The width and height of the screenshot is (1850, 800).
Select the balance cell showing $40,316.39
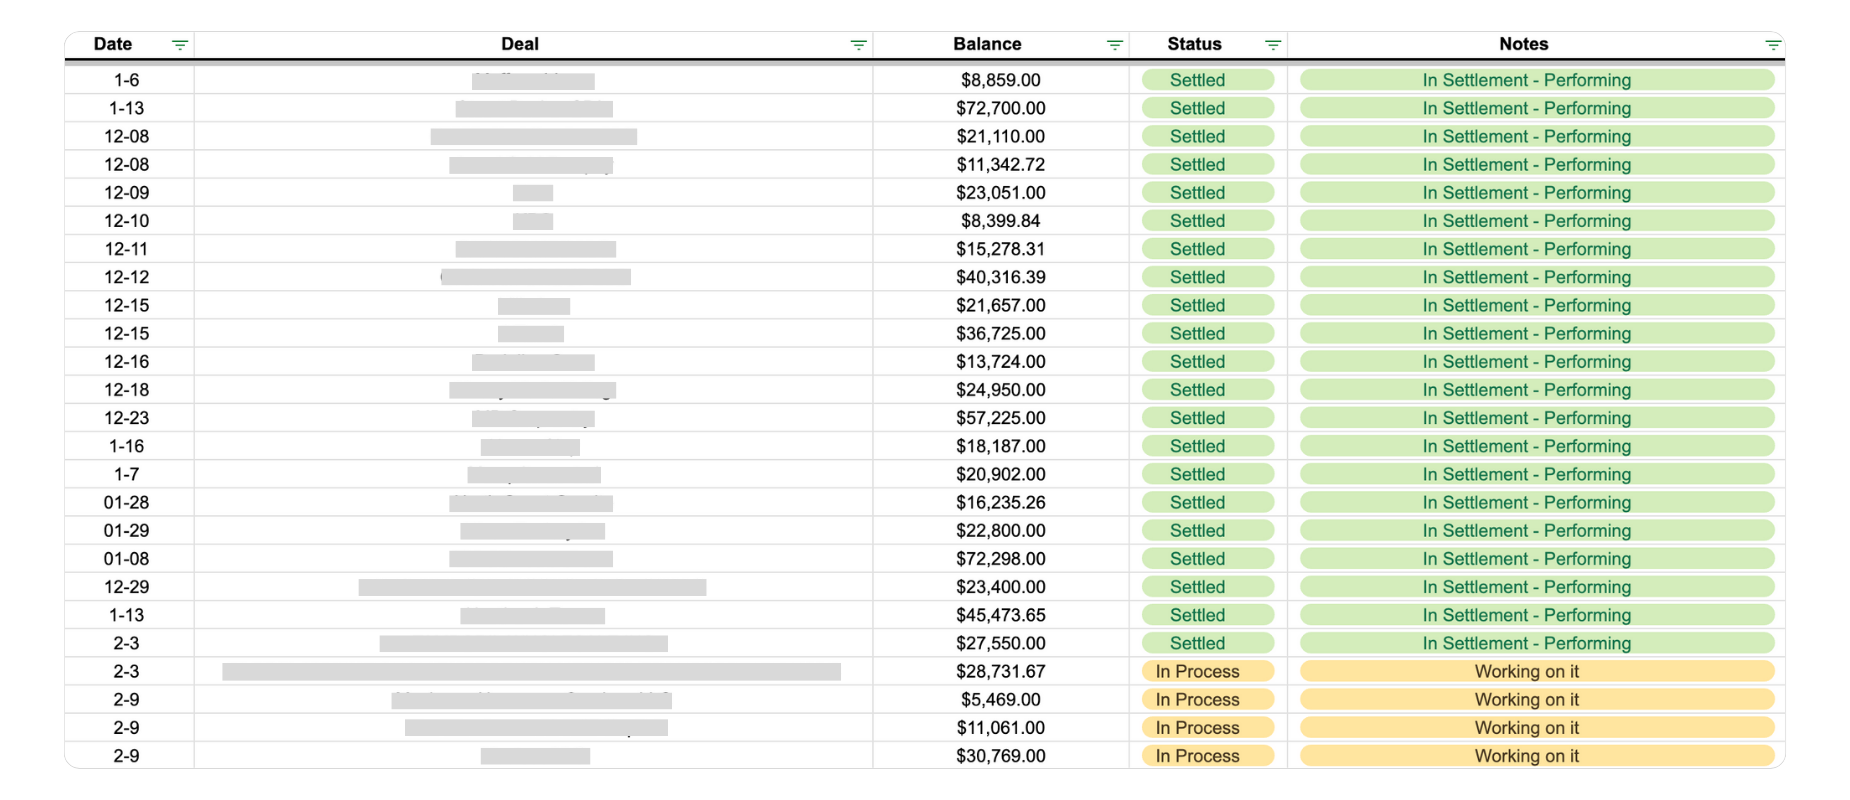tap(999, 277)
